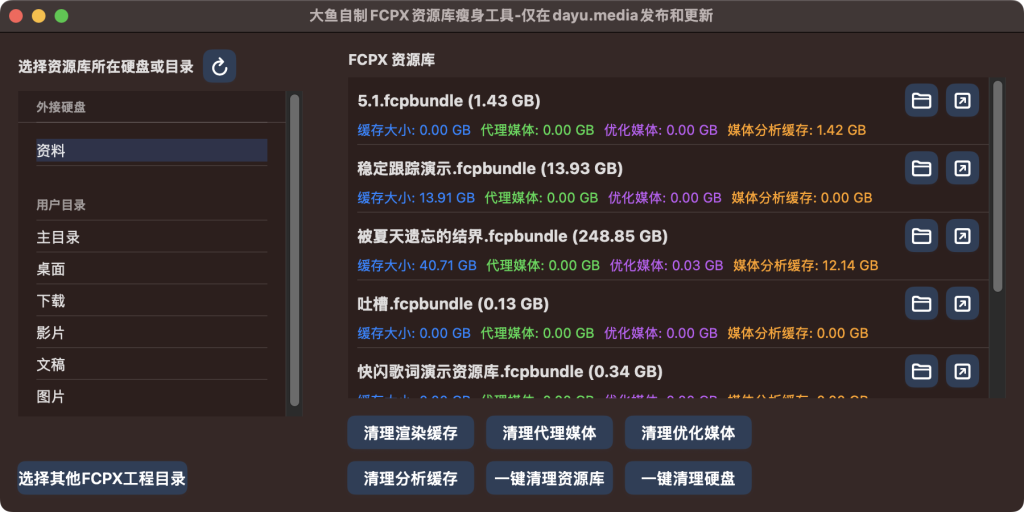Click 缓存大小: 40.71 GB value

(417, 265)
